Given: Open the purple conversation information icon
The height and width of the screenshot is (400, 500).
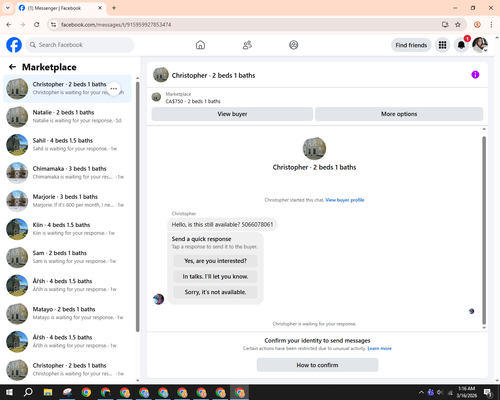Looking at the screenshot, I should (x=475, y=75).
